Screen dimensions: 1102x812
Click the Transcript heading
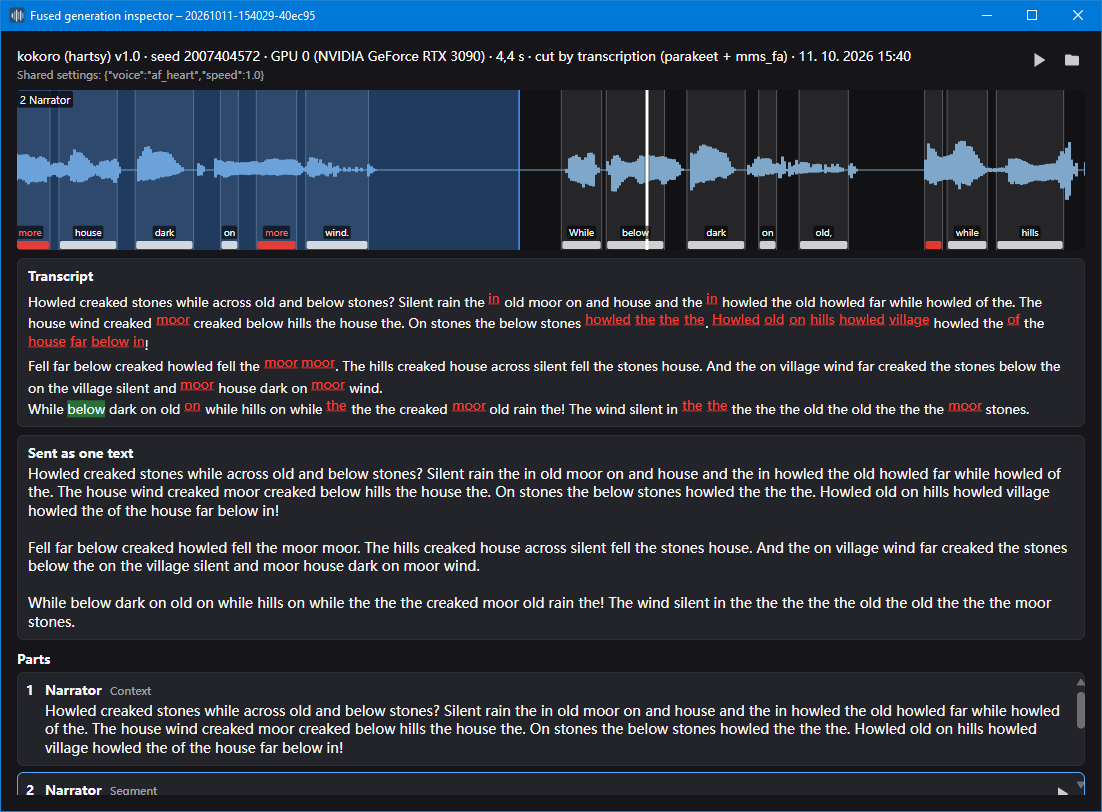click(60, 276)
